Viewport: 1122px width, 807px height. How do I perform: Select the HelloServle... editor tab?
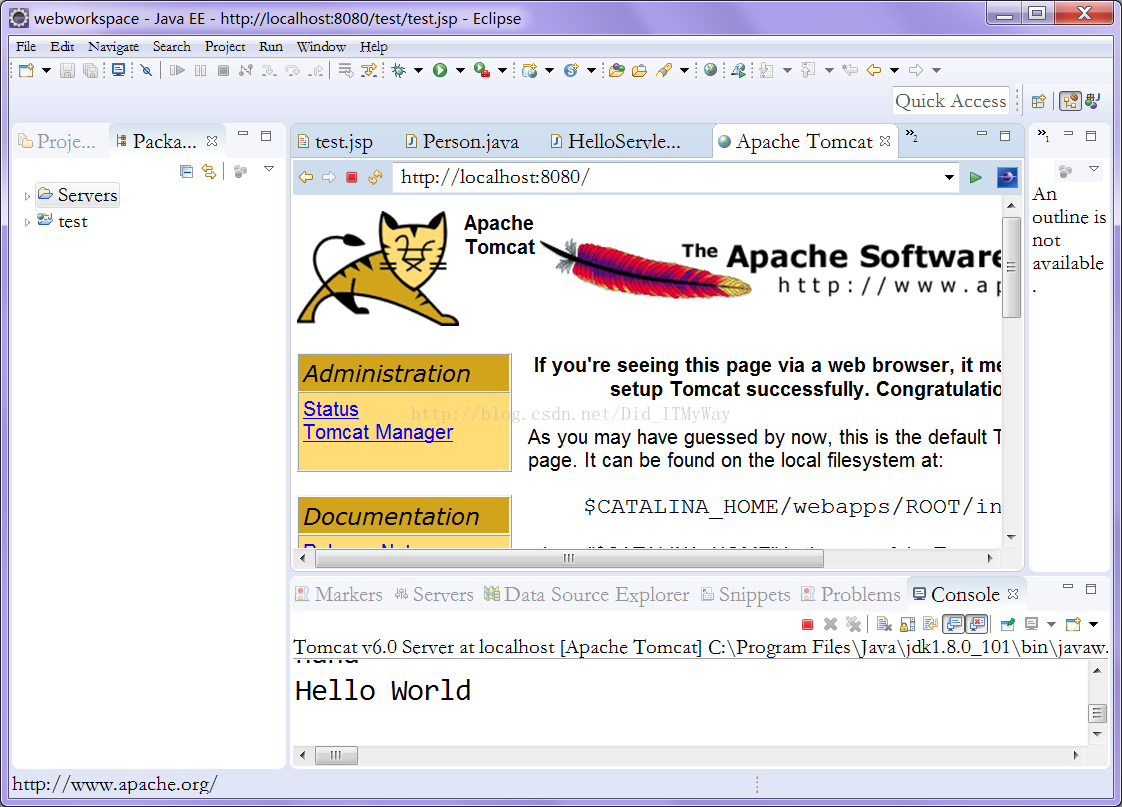point(617,142)
